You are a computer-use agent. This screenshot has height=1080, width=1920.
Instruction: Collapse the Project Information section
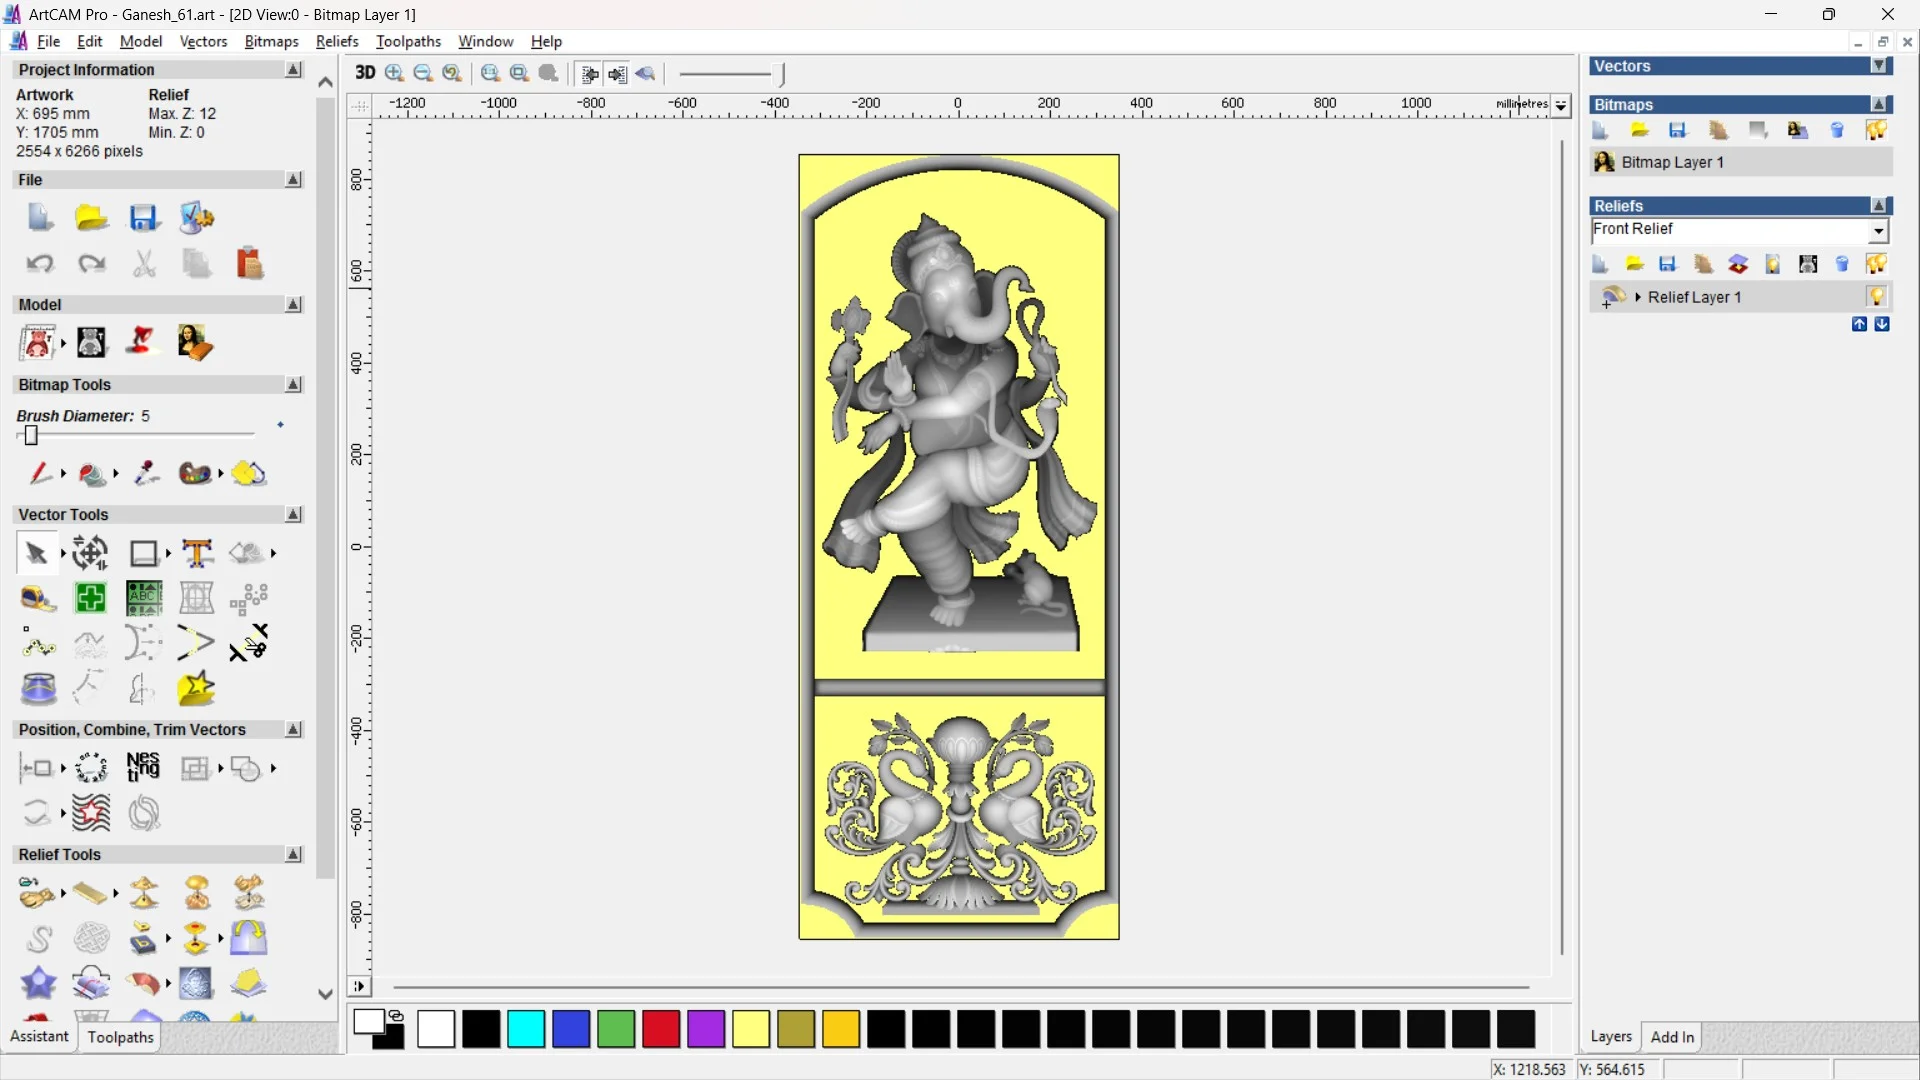(x=293, y=70)
